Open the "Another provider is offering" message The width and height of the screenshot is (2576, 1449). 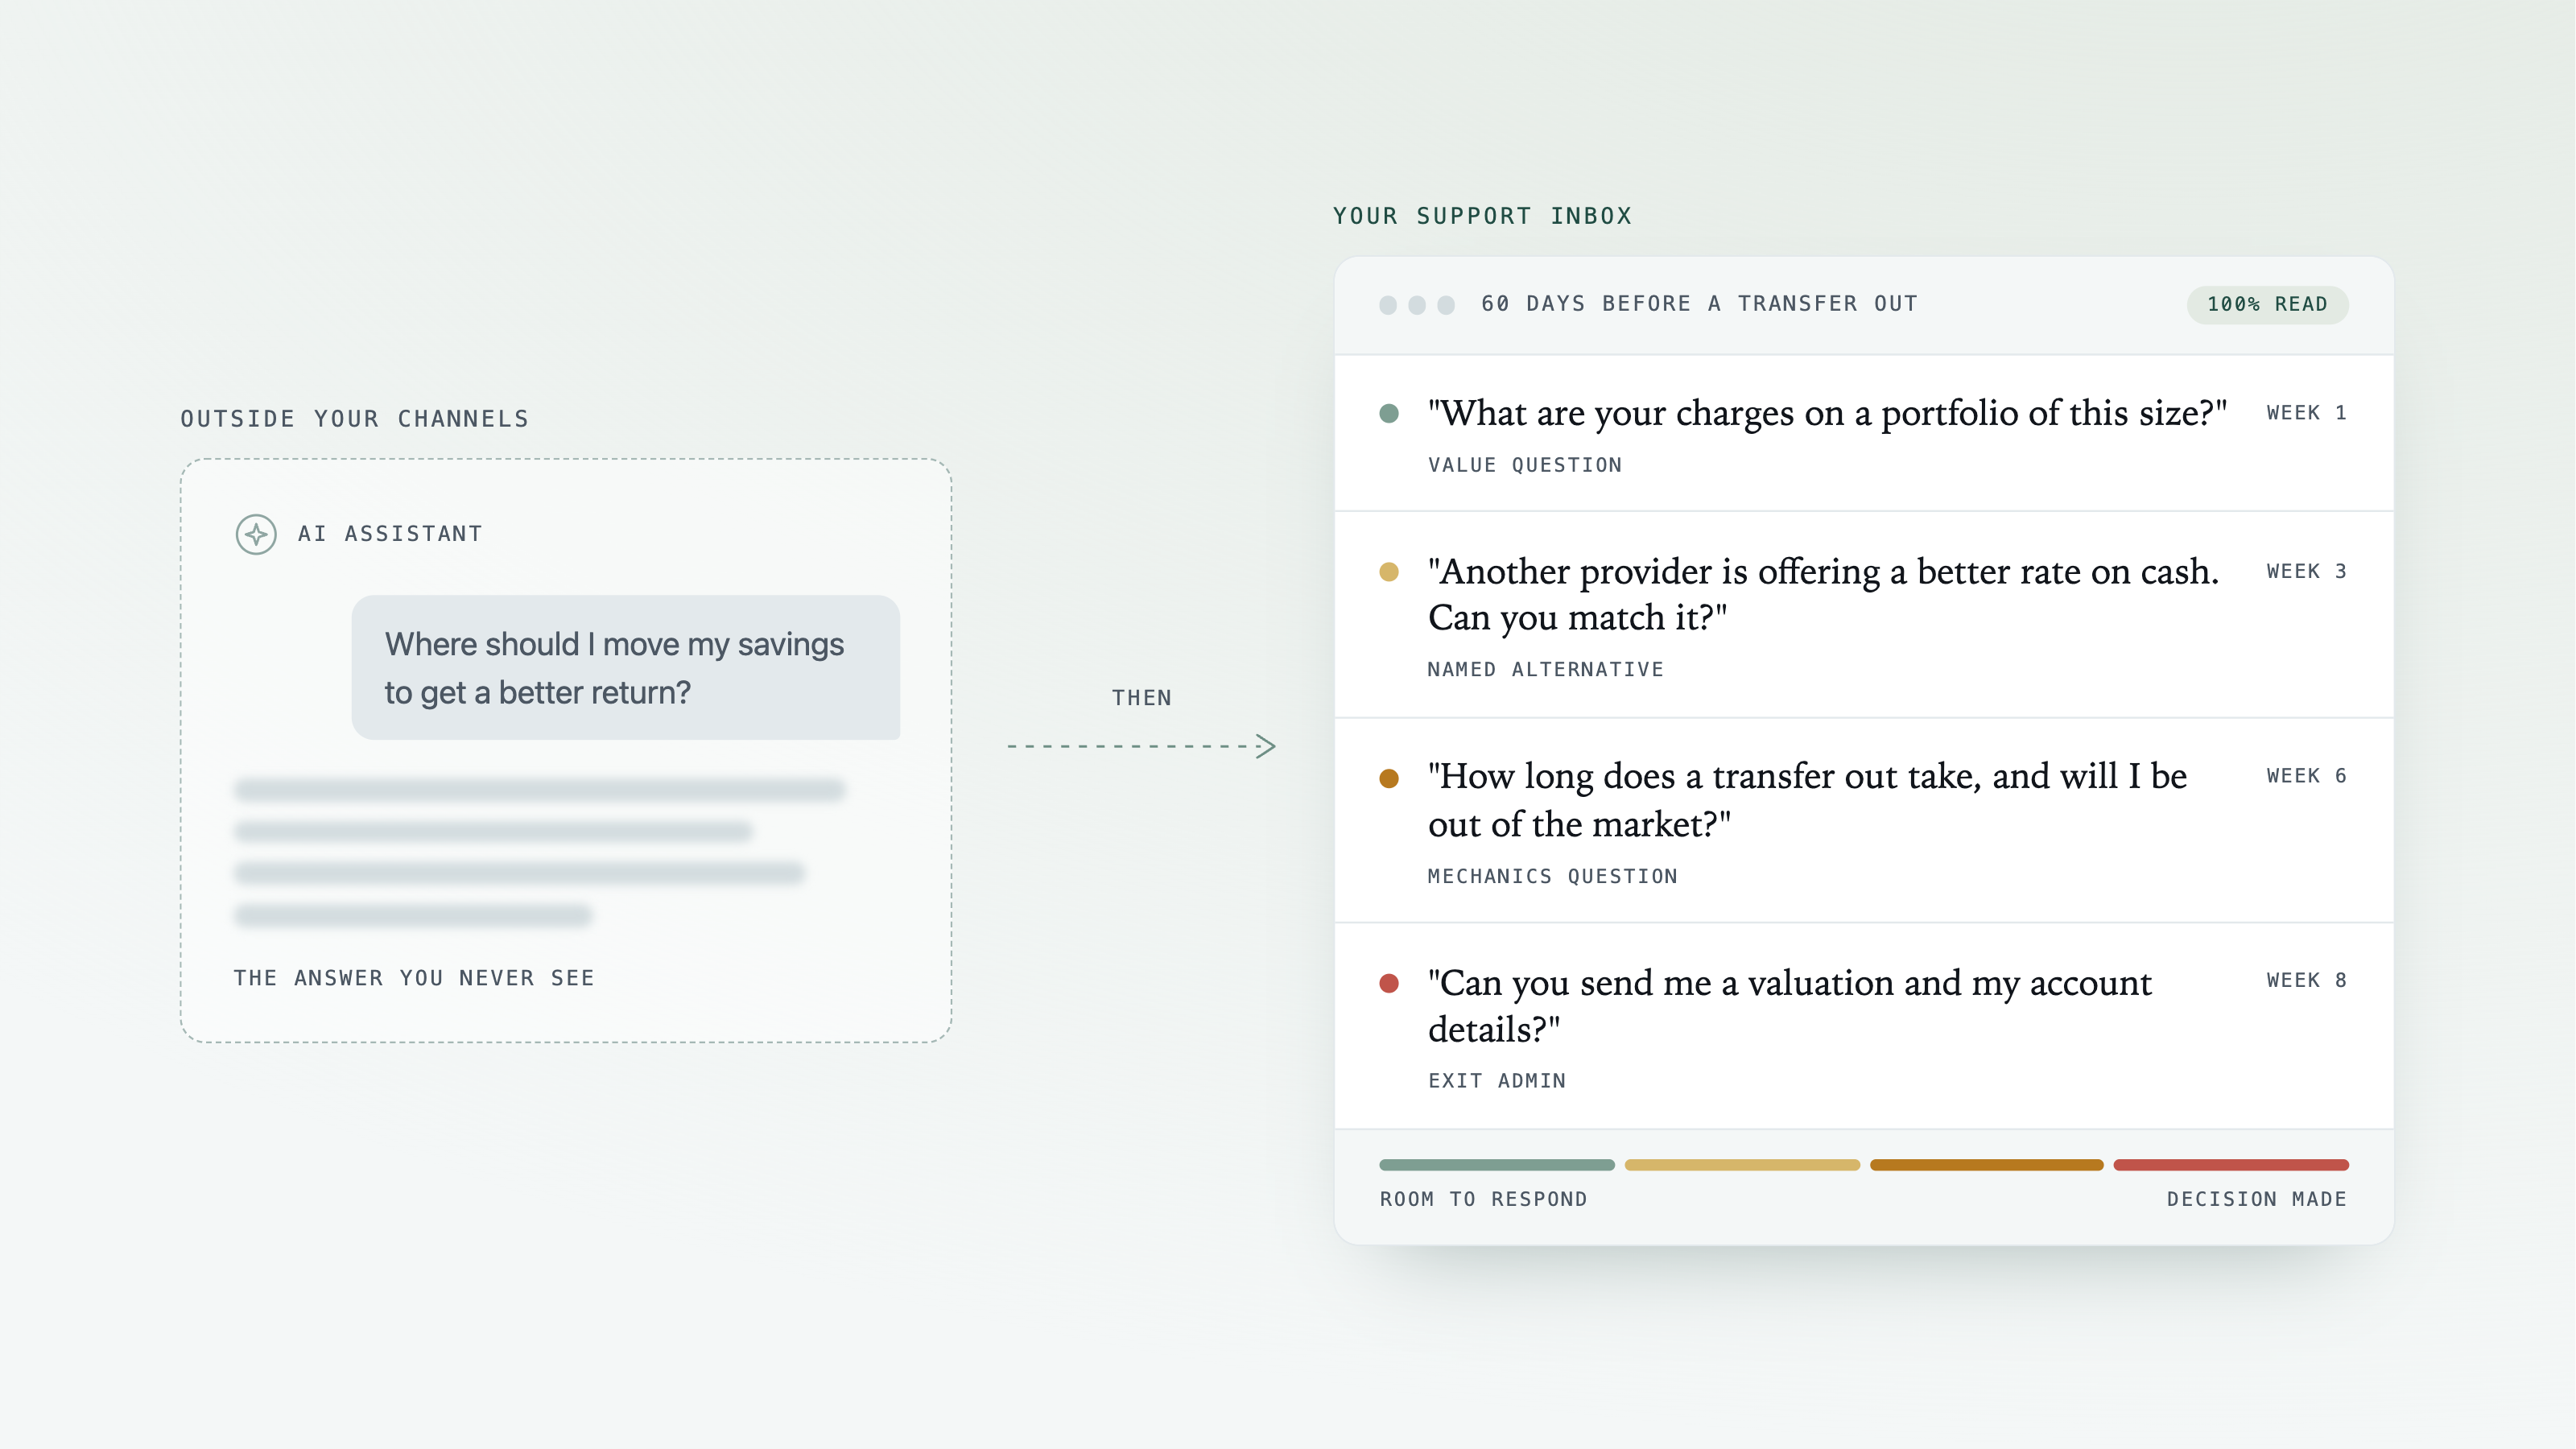click(x=1864, y=614)
